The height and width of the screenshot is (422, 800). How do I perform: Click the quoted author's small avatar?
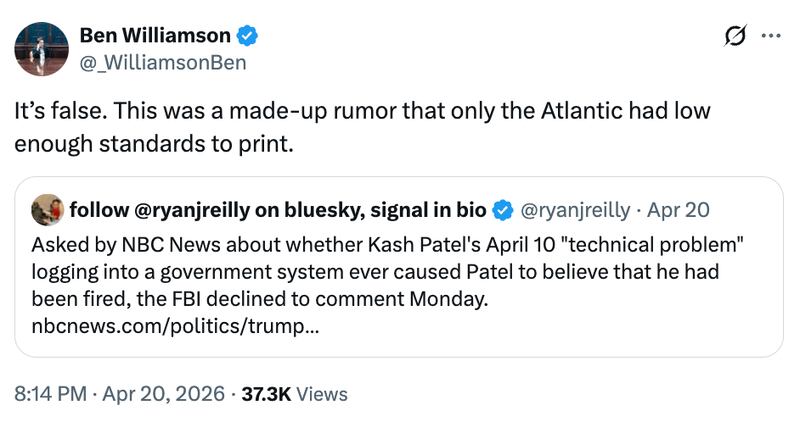pyautogui.click(x=46, y=210)
